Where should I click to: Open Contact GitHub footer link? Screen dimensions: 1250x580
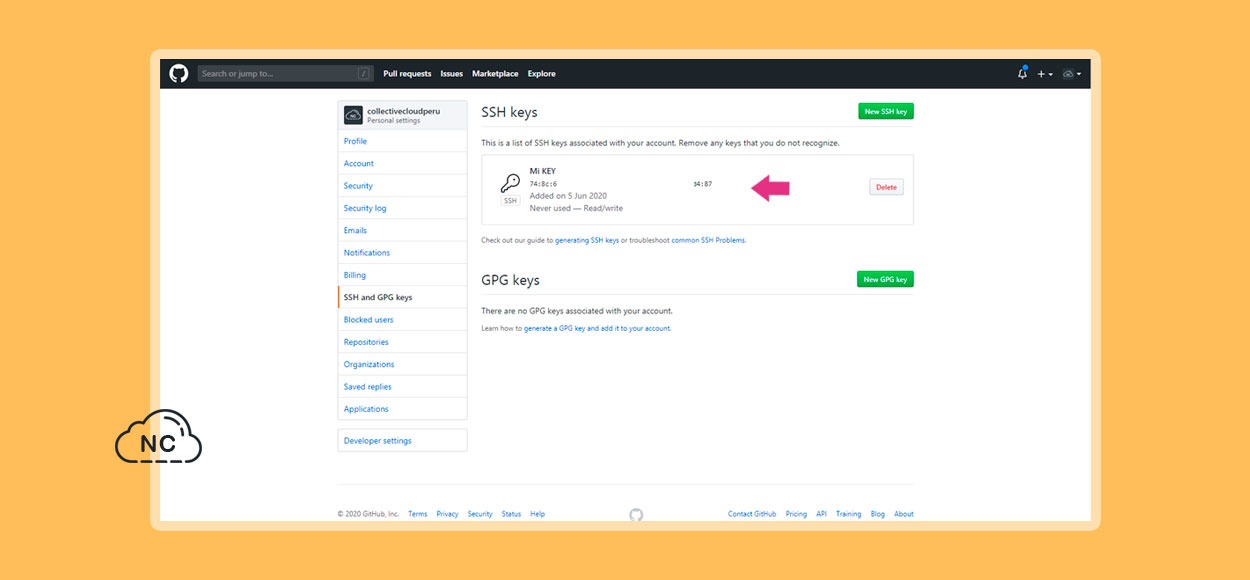(x=752, y=514)
